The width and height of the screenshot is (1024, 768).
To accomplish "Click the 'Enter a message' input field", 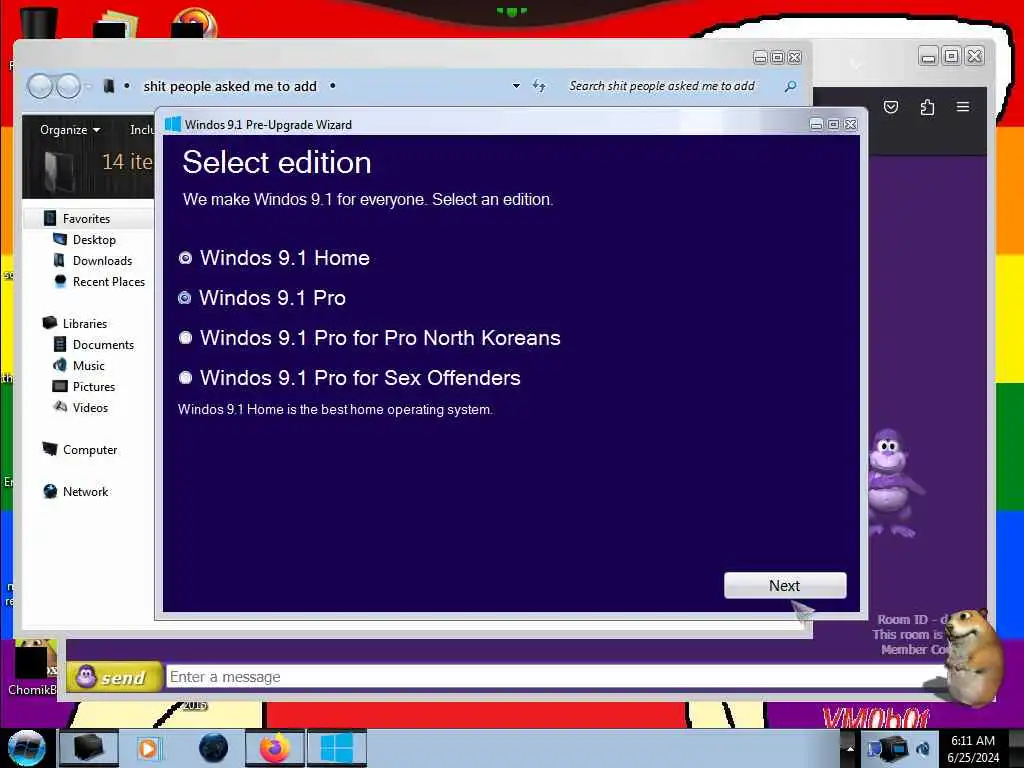I will click(555, 677).
